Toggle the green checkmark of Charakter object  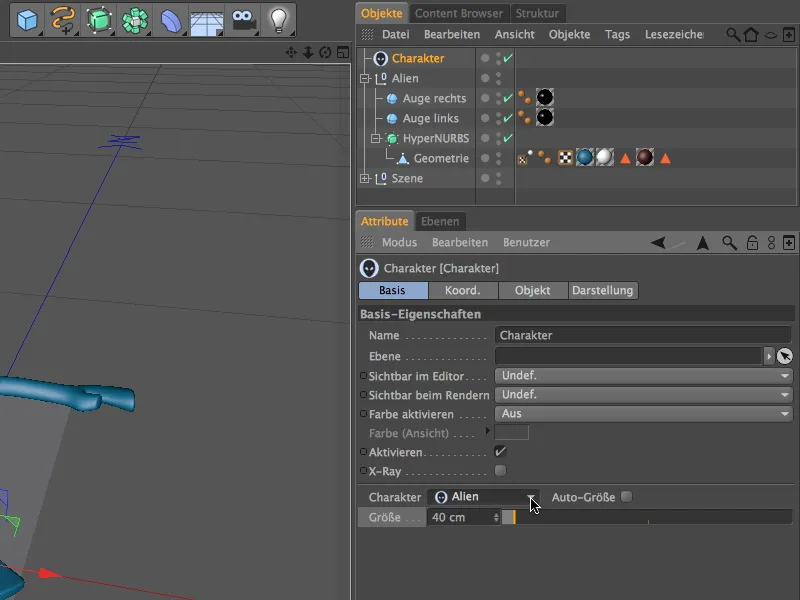pyautogui.click(x=508, y=58)
